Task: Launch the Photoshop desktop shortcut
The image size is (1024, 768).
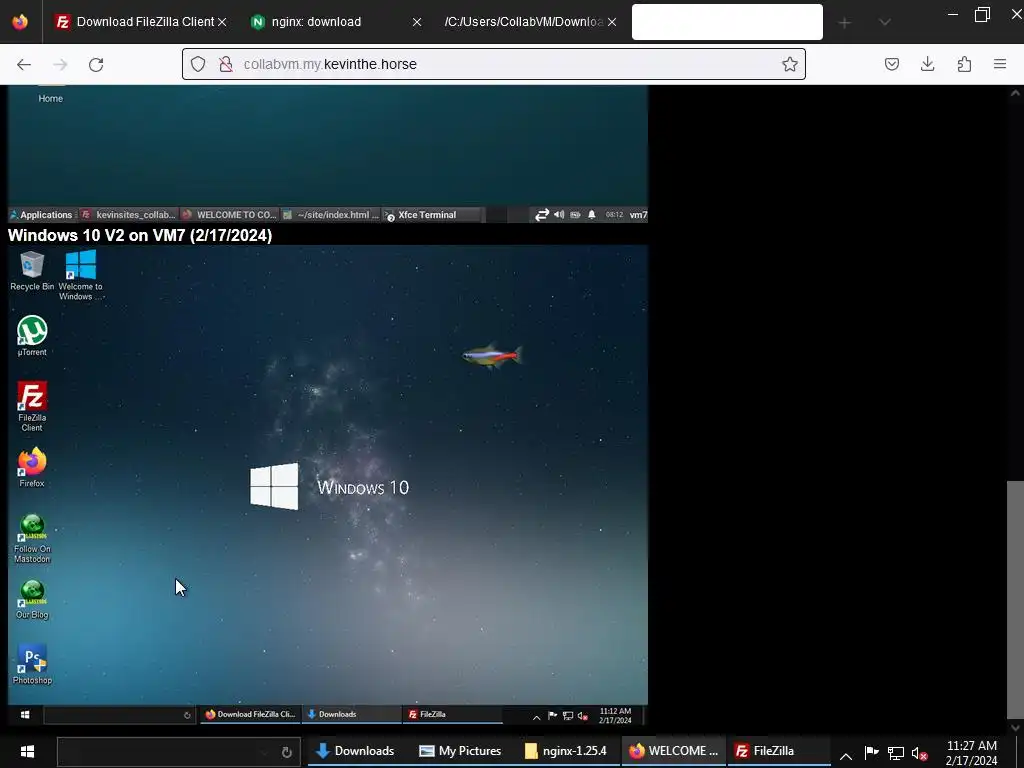Action: coord(32,664)
